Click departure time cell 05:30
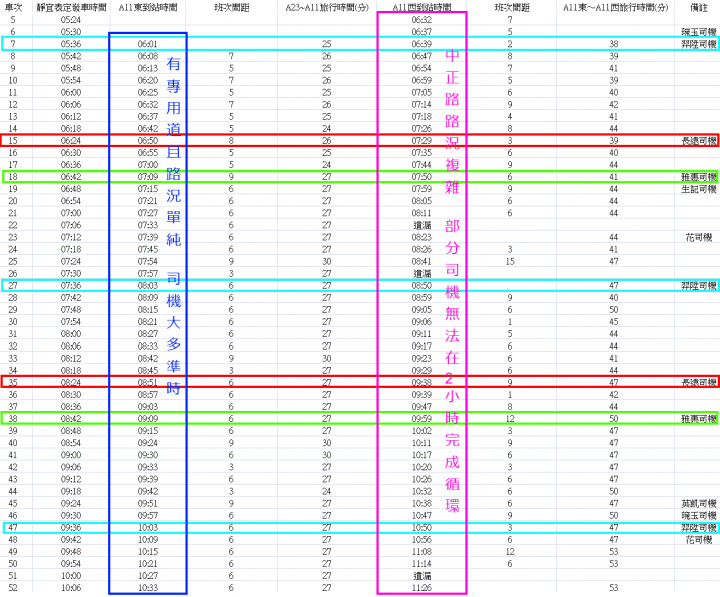 tap(71, 32)
